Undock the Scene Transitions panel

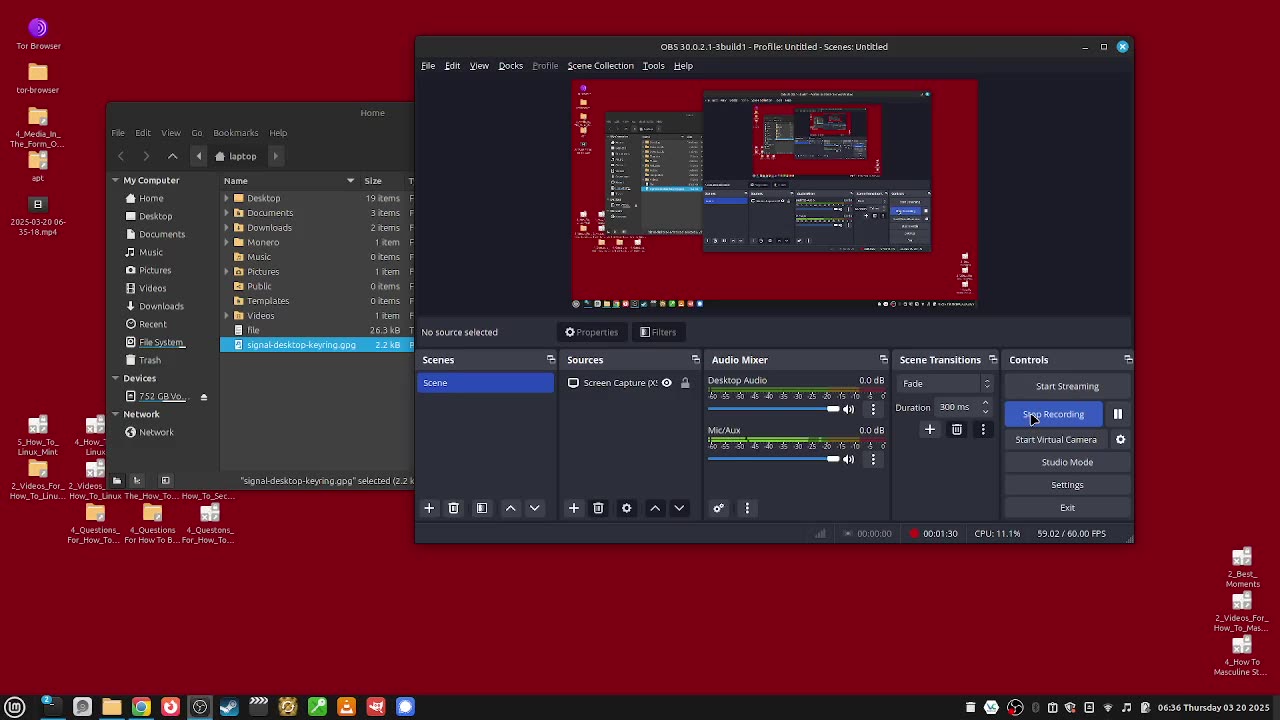[992, 360]
